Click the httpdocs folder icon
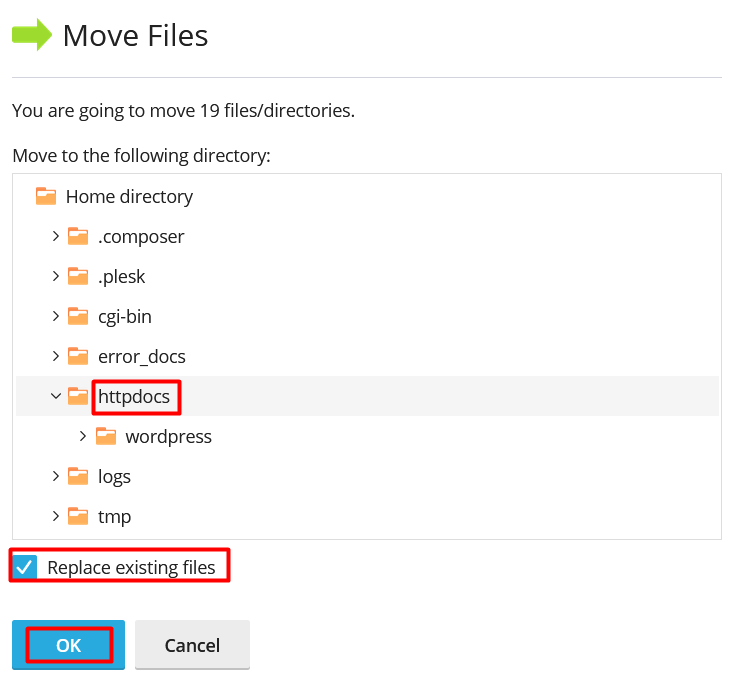The width and height of the screenshot is (733, 691). tap(78, 397)
